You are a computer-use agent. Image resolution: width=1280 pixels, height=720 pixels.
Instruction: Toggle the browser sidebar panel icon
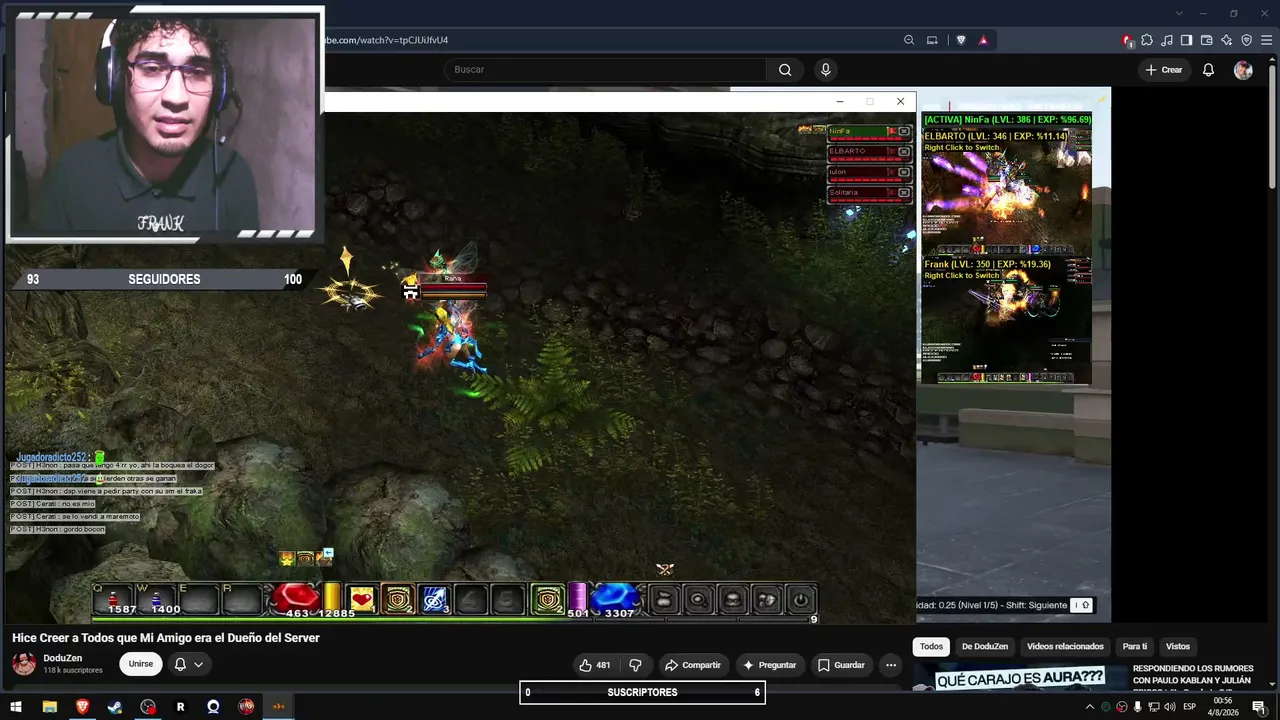coord(1187,40)
